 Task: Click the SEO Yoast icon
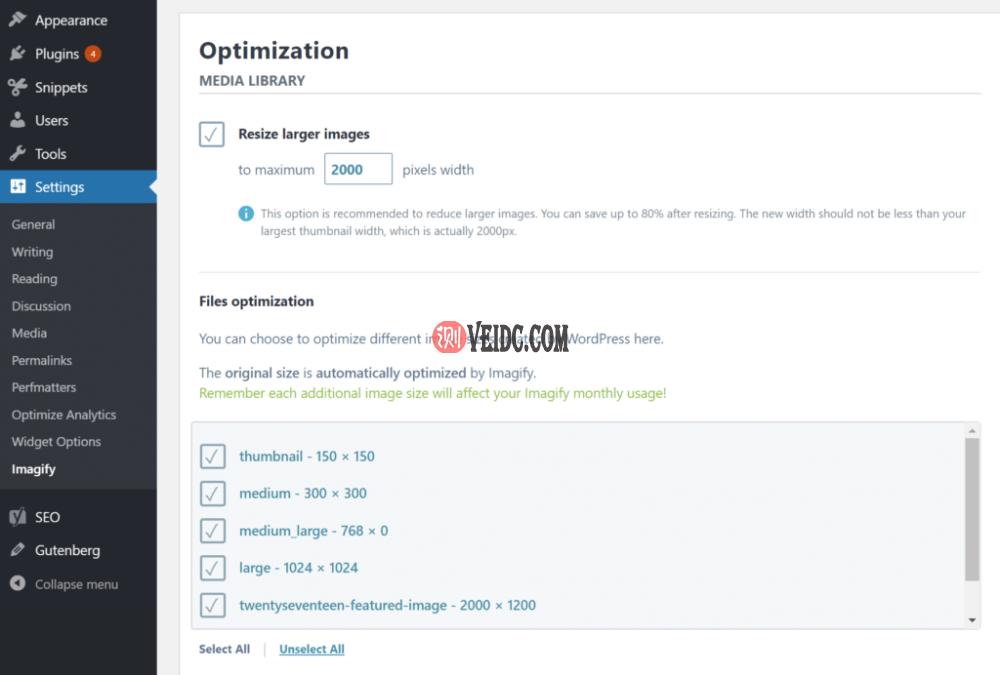click(17, 517)
